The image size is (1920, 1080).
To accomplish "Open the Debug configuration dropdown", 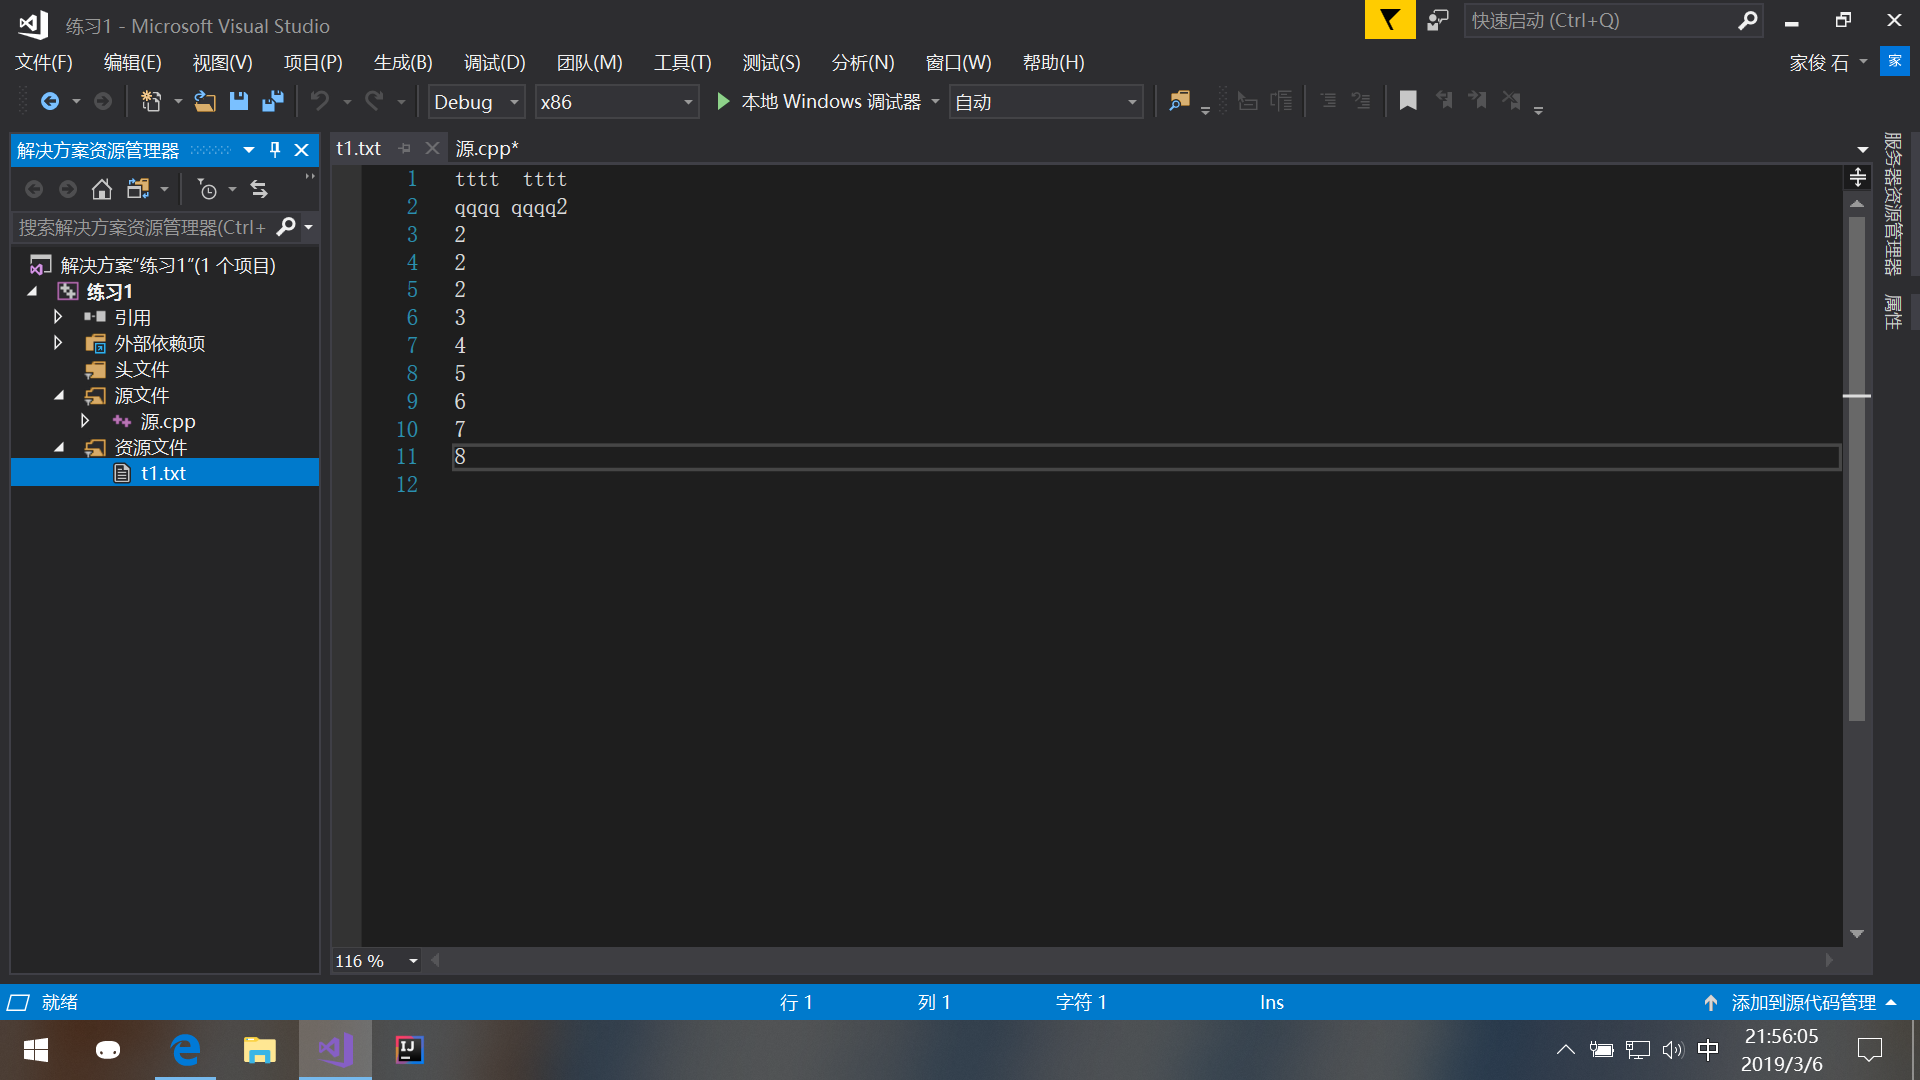I will tap(514, 102).
